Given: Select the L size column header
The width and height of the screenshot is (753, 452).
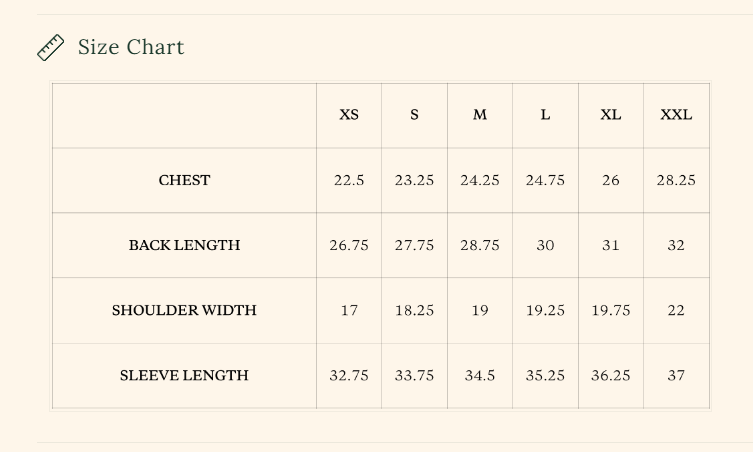Looking at the screenshot, I should click(x=545, y=115).
